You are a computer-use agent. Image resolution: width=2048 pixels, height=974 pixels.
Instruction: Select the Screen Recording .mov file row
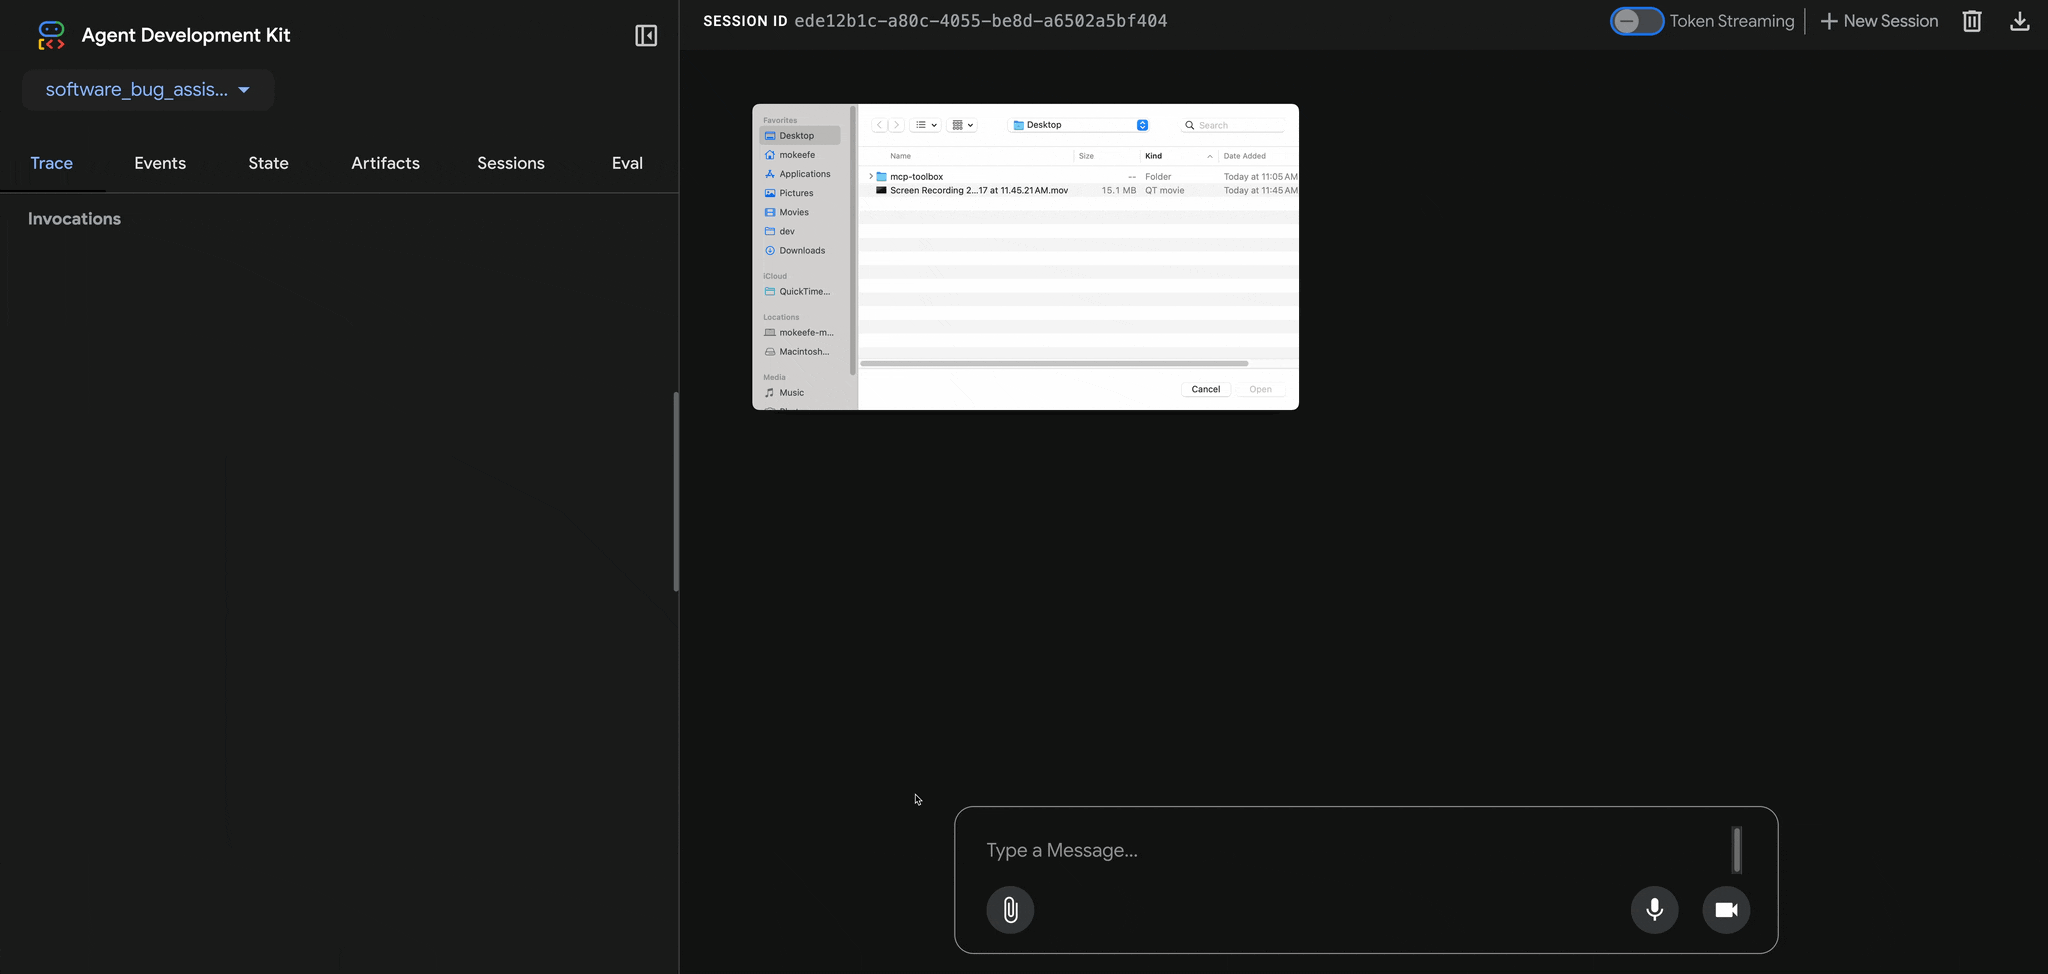pos(1080,190)
